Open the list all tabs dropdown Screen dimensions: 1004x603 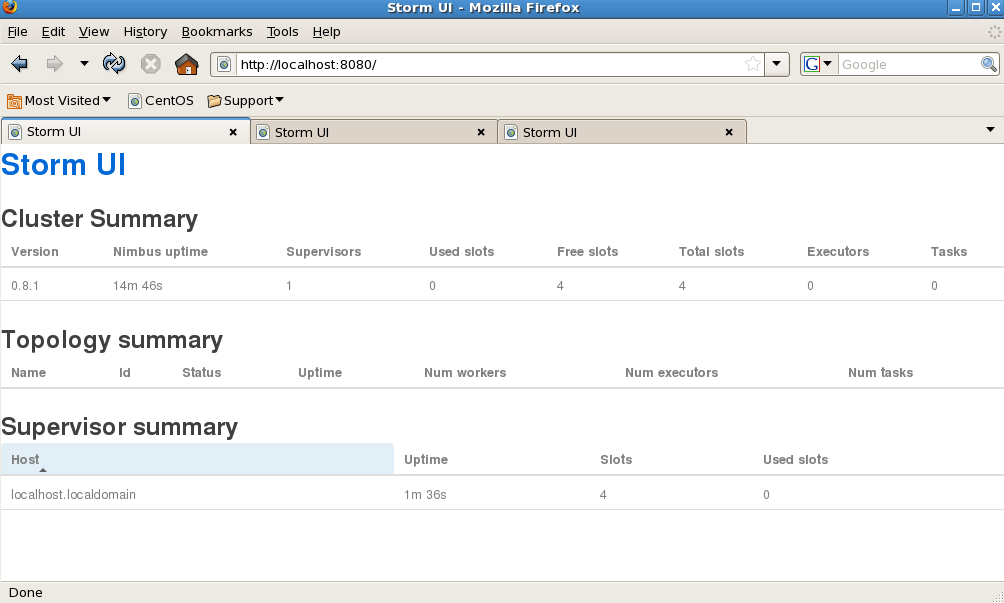click(x=990, y=130)
